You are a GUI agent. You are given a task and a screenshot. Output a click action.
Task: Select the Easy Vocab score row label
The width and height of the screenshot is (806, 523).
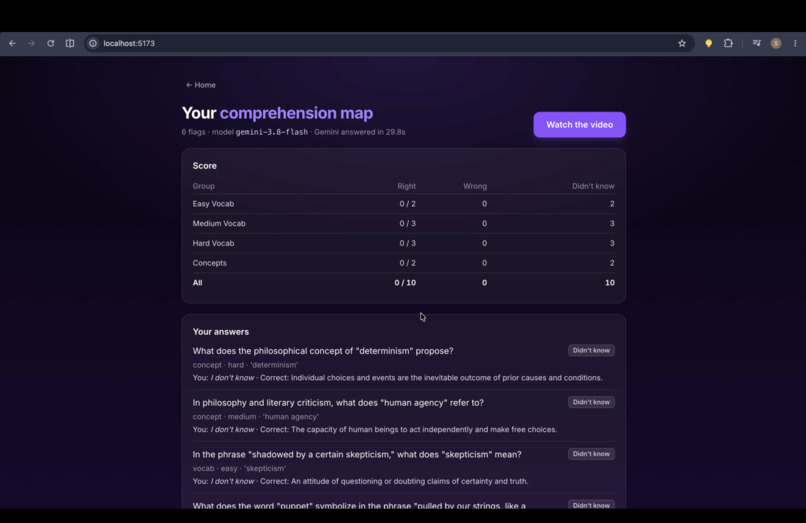[213, 204]
